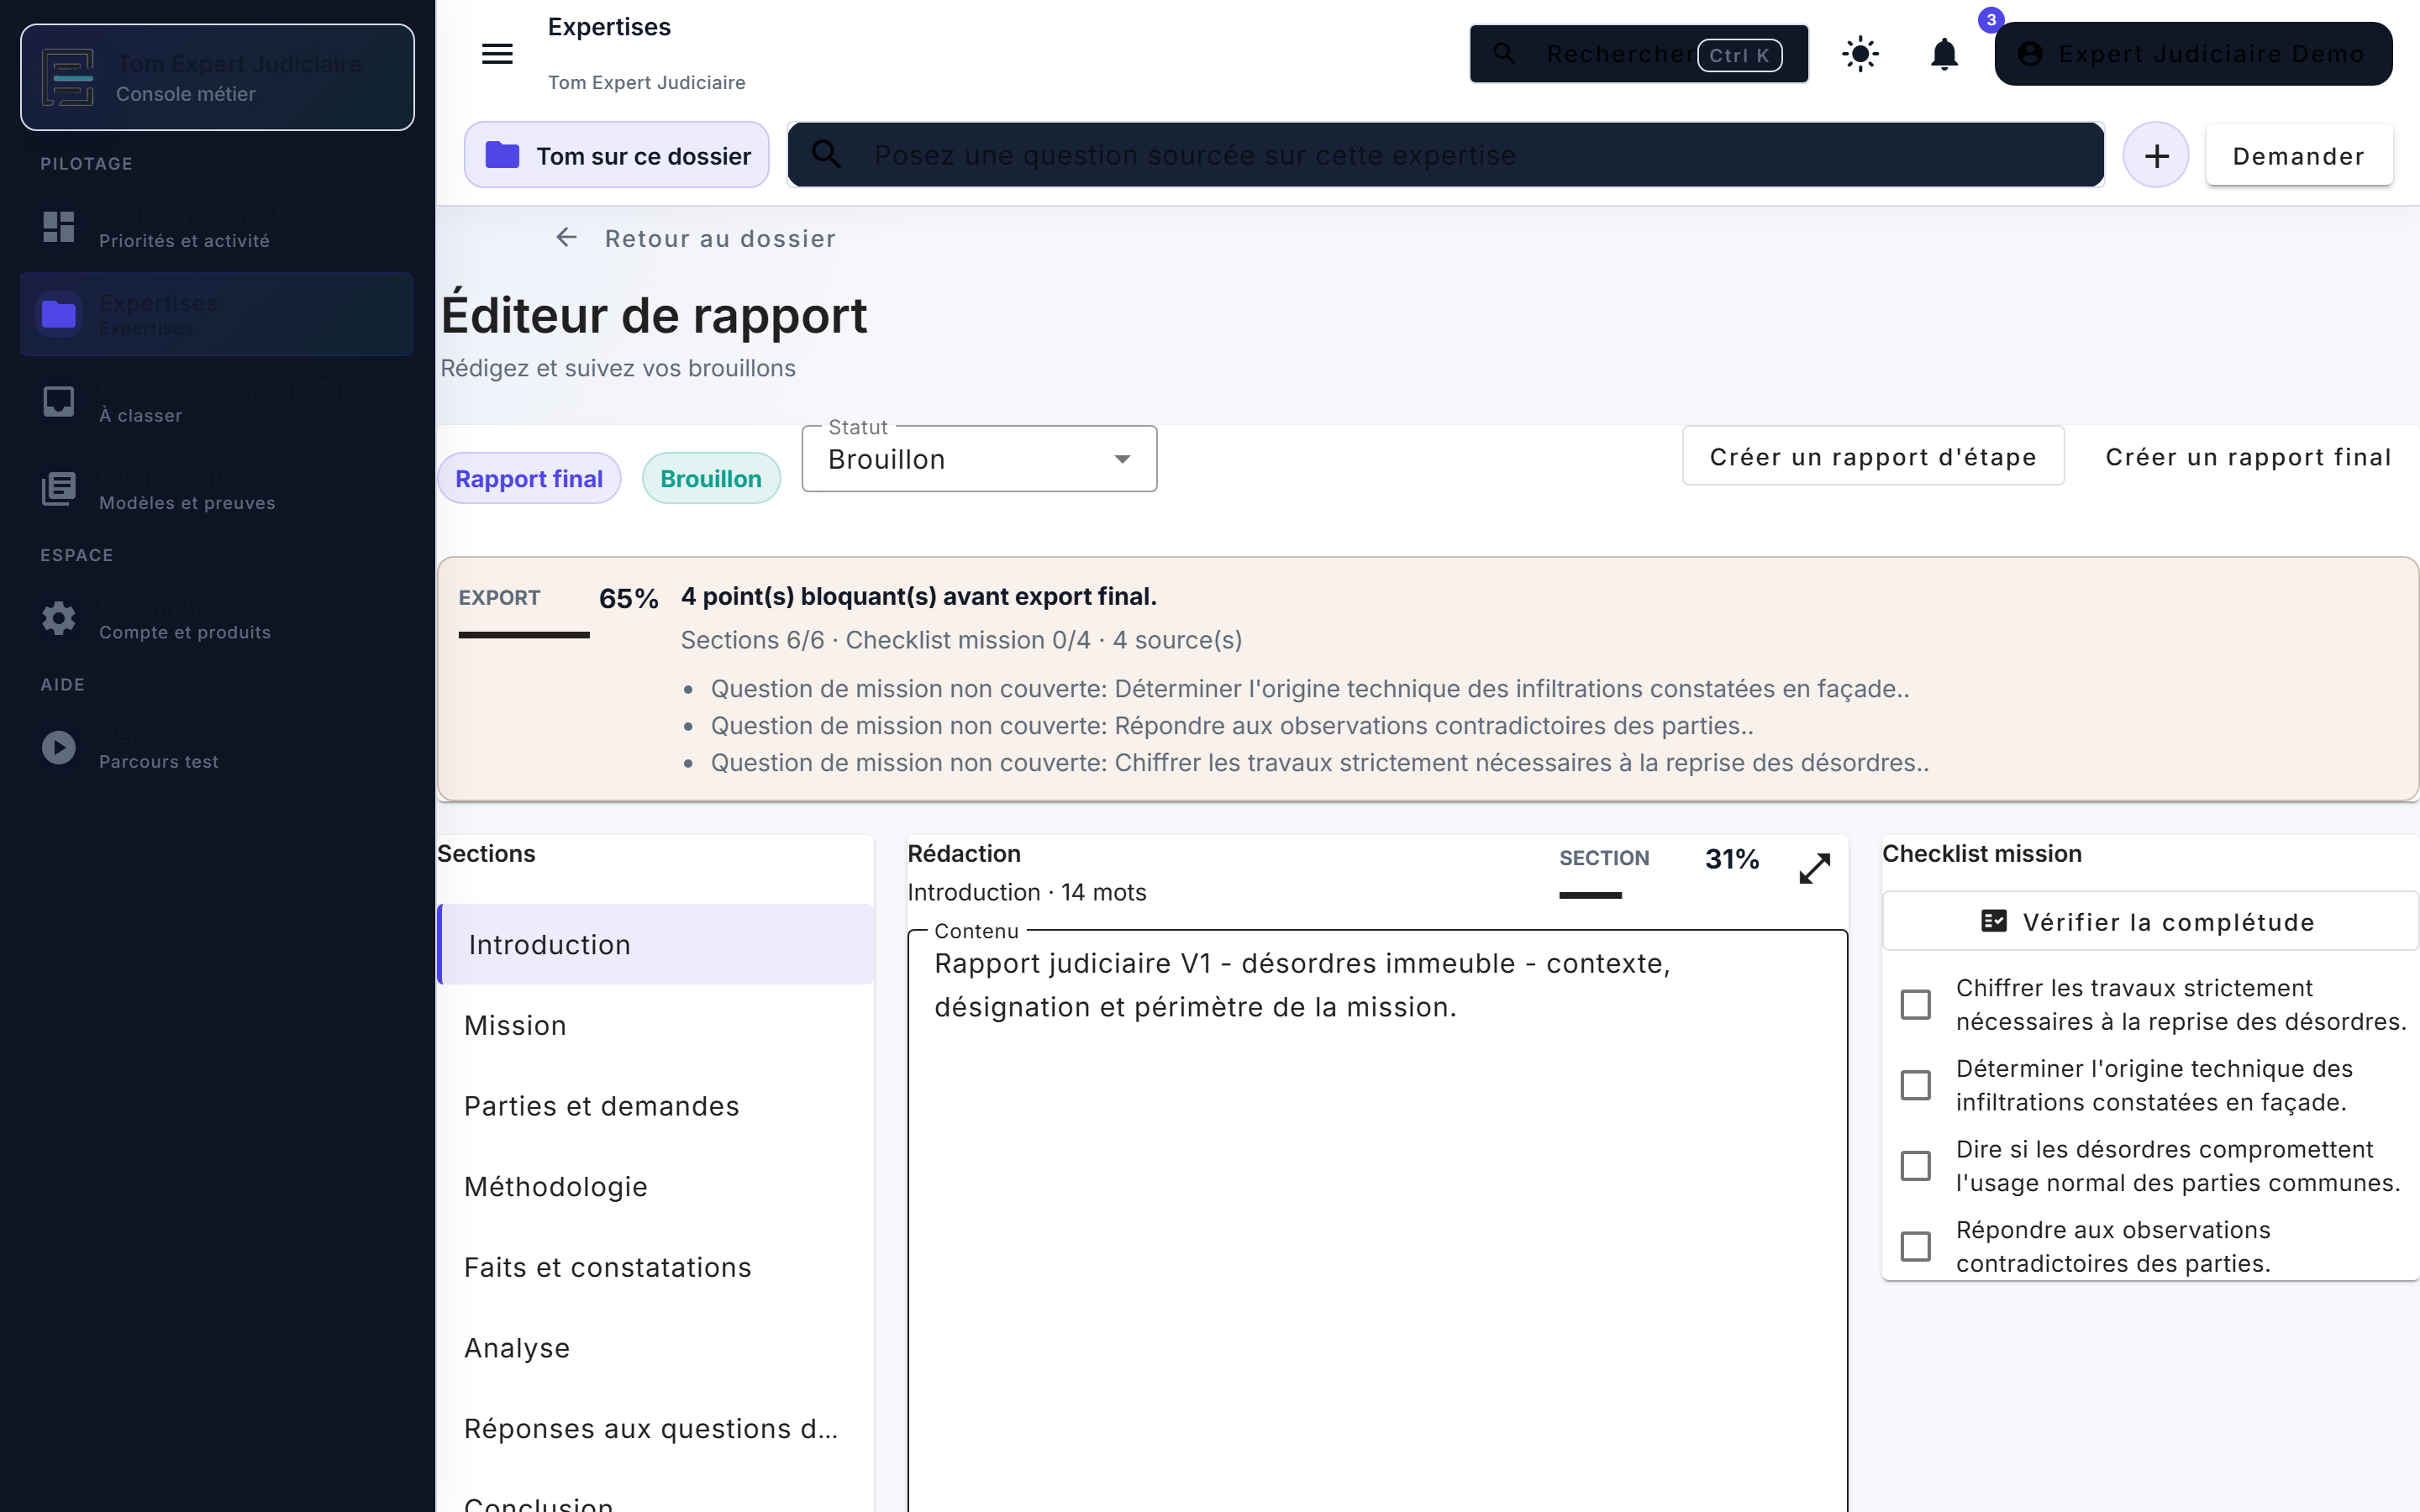Viewport: 2420px width, 1512px height.
Task: Check Déterminer l'origine technique des infiltrations
Action: 1915,1086
